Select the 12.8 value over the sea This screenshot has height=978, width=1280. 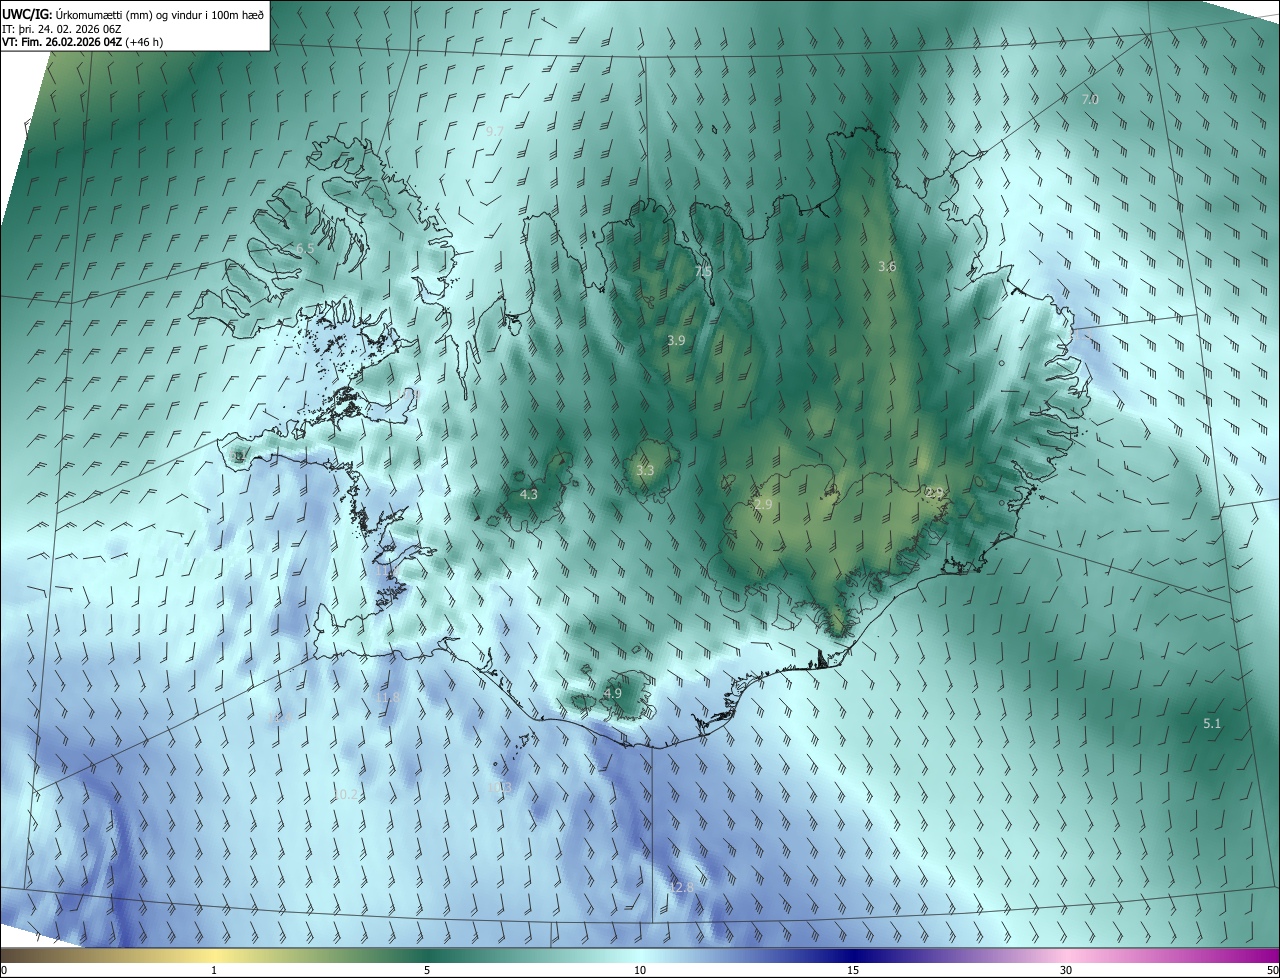click(x=681, y=887)
